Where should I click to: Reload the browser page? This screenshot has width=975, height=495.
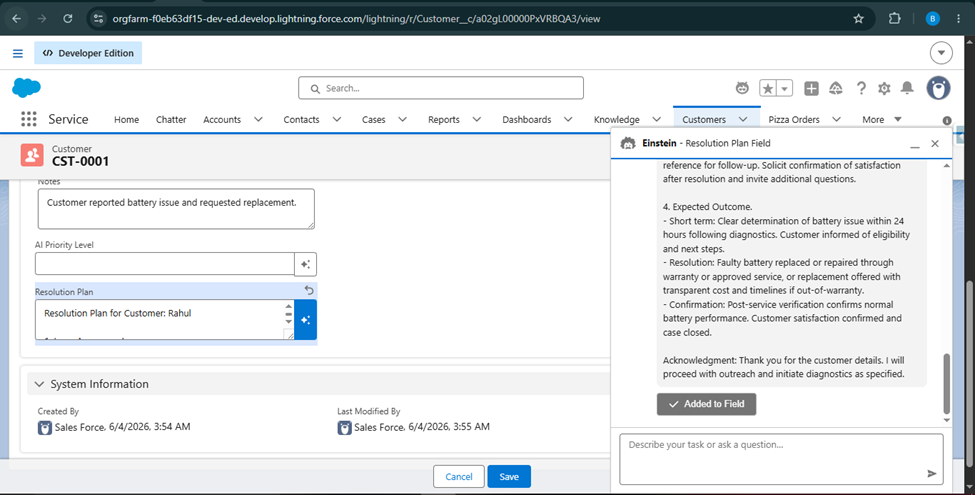coord(68,19)
